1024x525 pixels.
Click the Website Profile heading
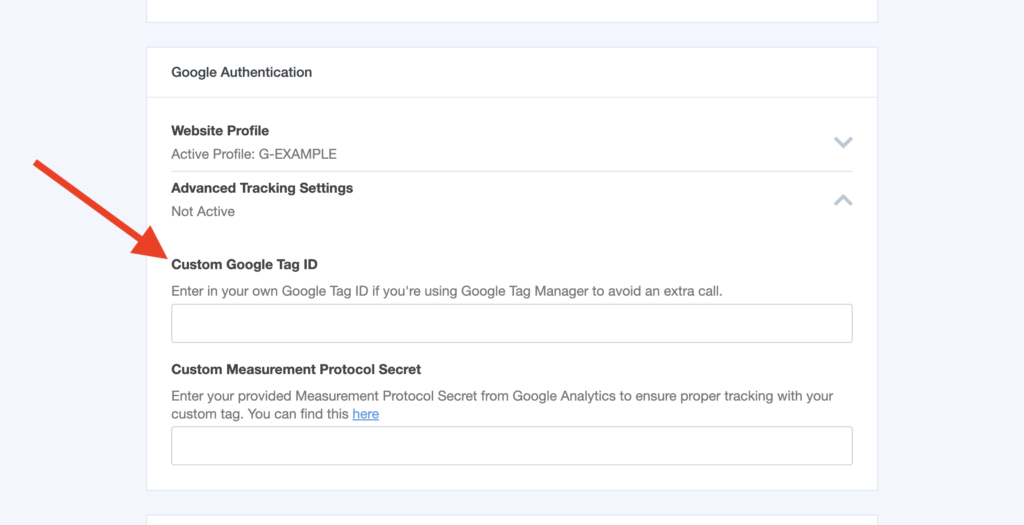[220, 131]
